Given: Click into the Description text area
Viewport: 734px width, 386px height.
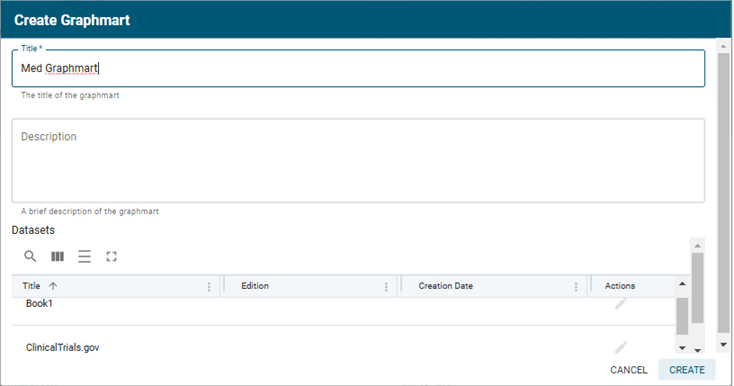Looking at the screenshot, I should [358, 160].
